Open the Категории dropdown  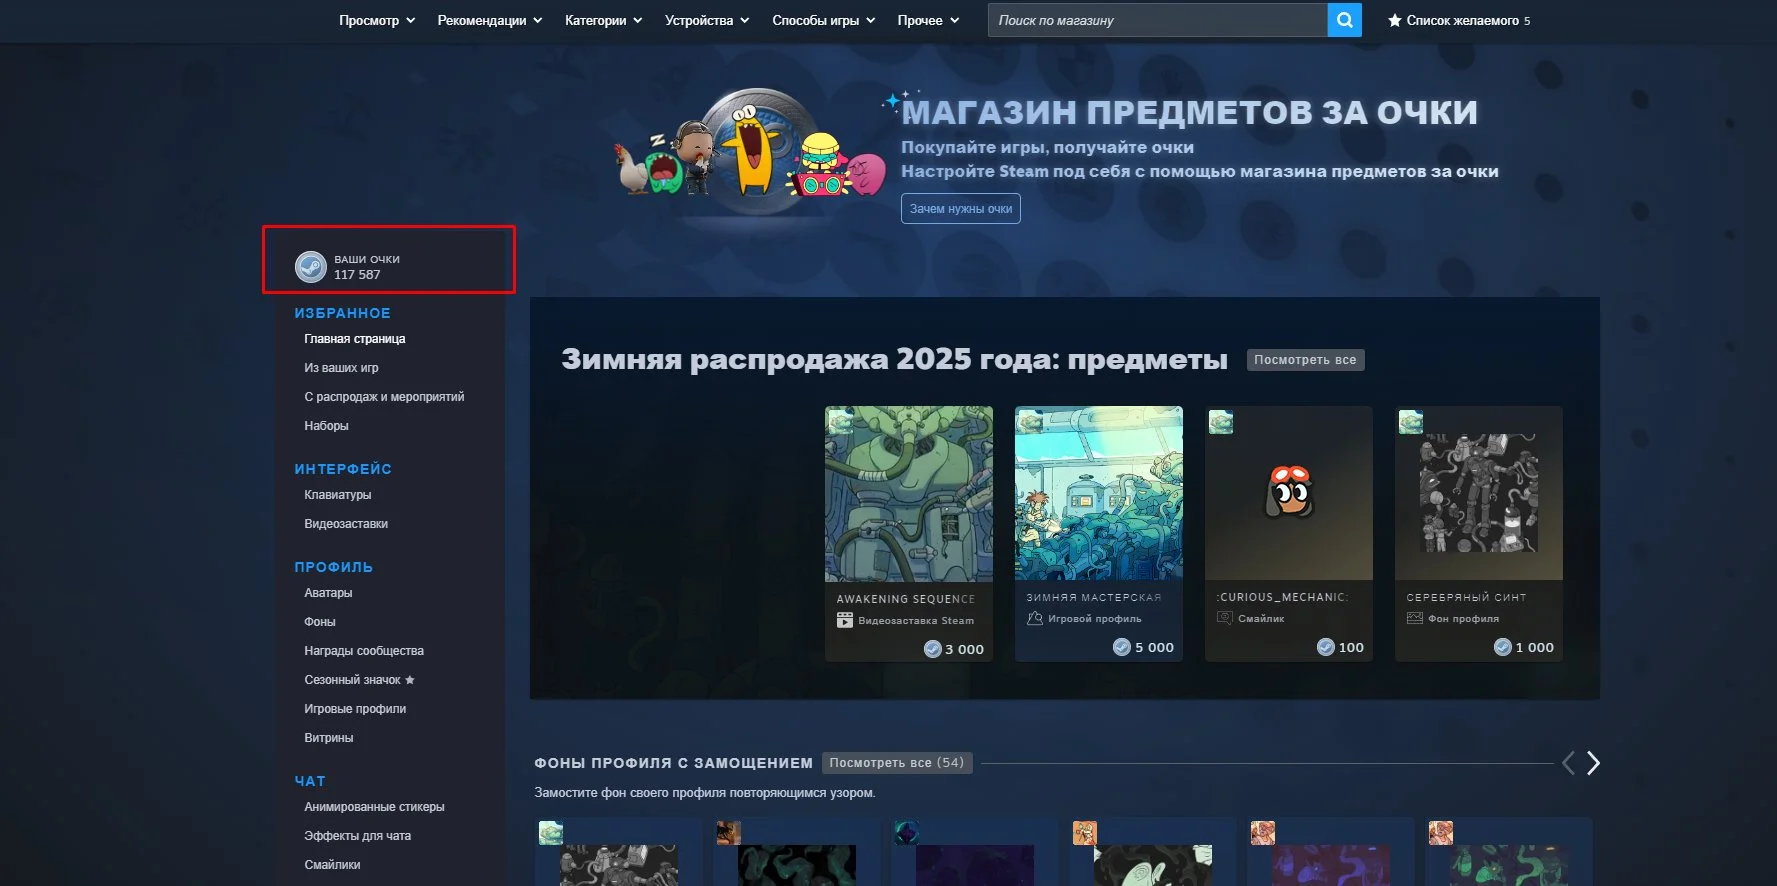[x=604, y=20]
